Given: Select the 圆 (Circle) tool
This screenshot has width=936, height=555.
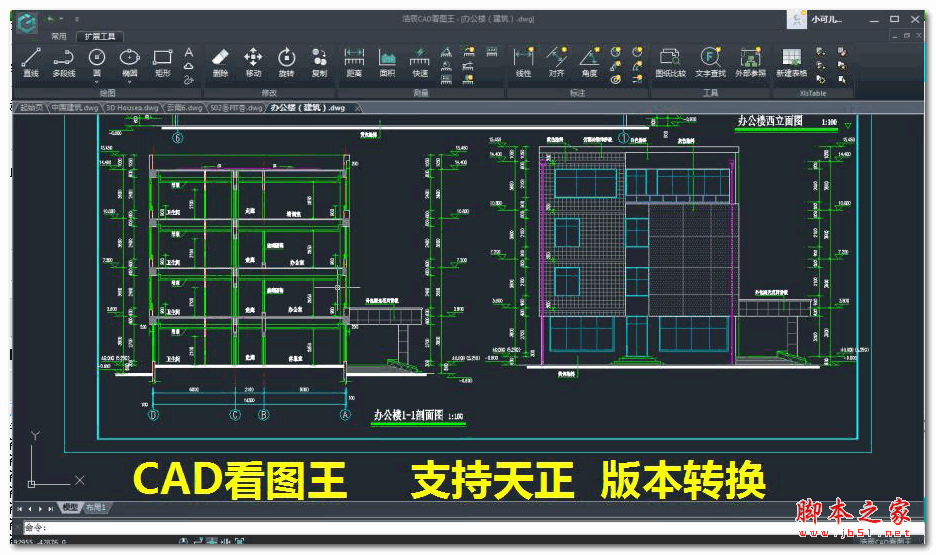Looking at the screenshot, I should (x=97, y=62).
